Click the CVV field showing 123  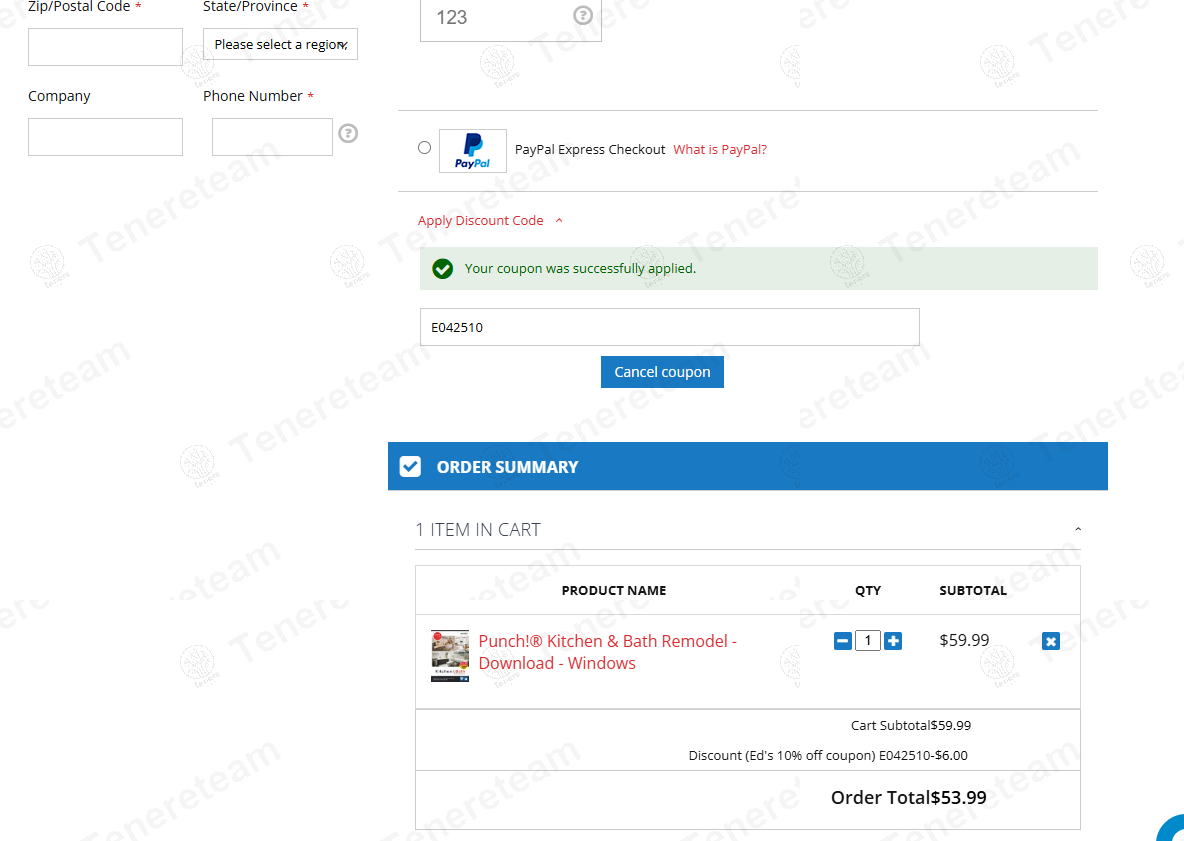495,18
